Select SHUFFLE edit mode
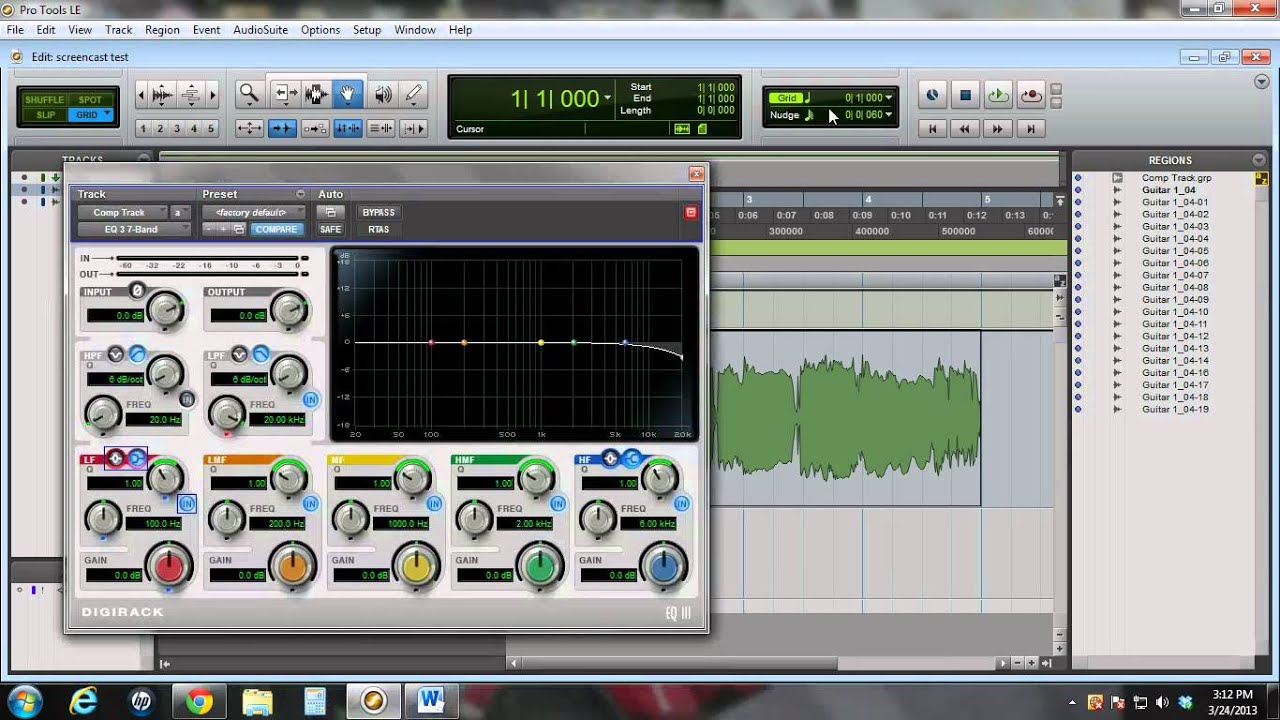Viewport: 1280px width, 720px height. (44, 100)
